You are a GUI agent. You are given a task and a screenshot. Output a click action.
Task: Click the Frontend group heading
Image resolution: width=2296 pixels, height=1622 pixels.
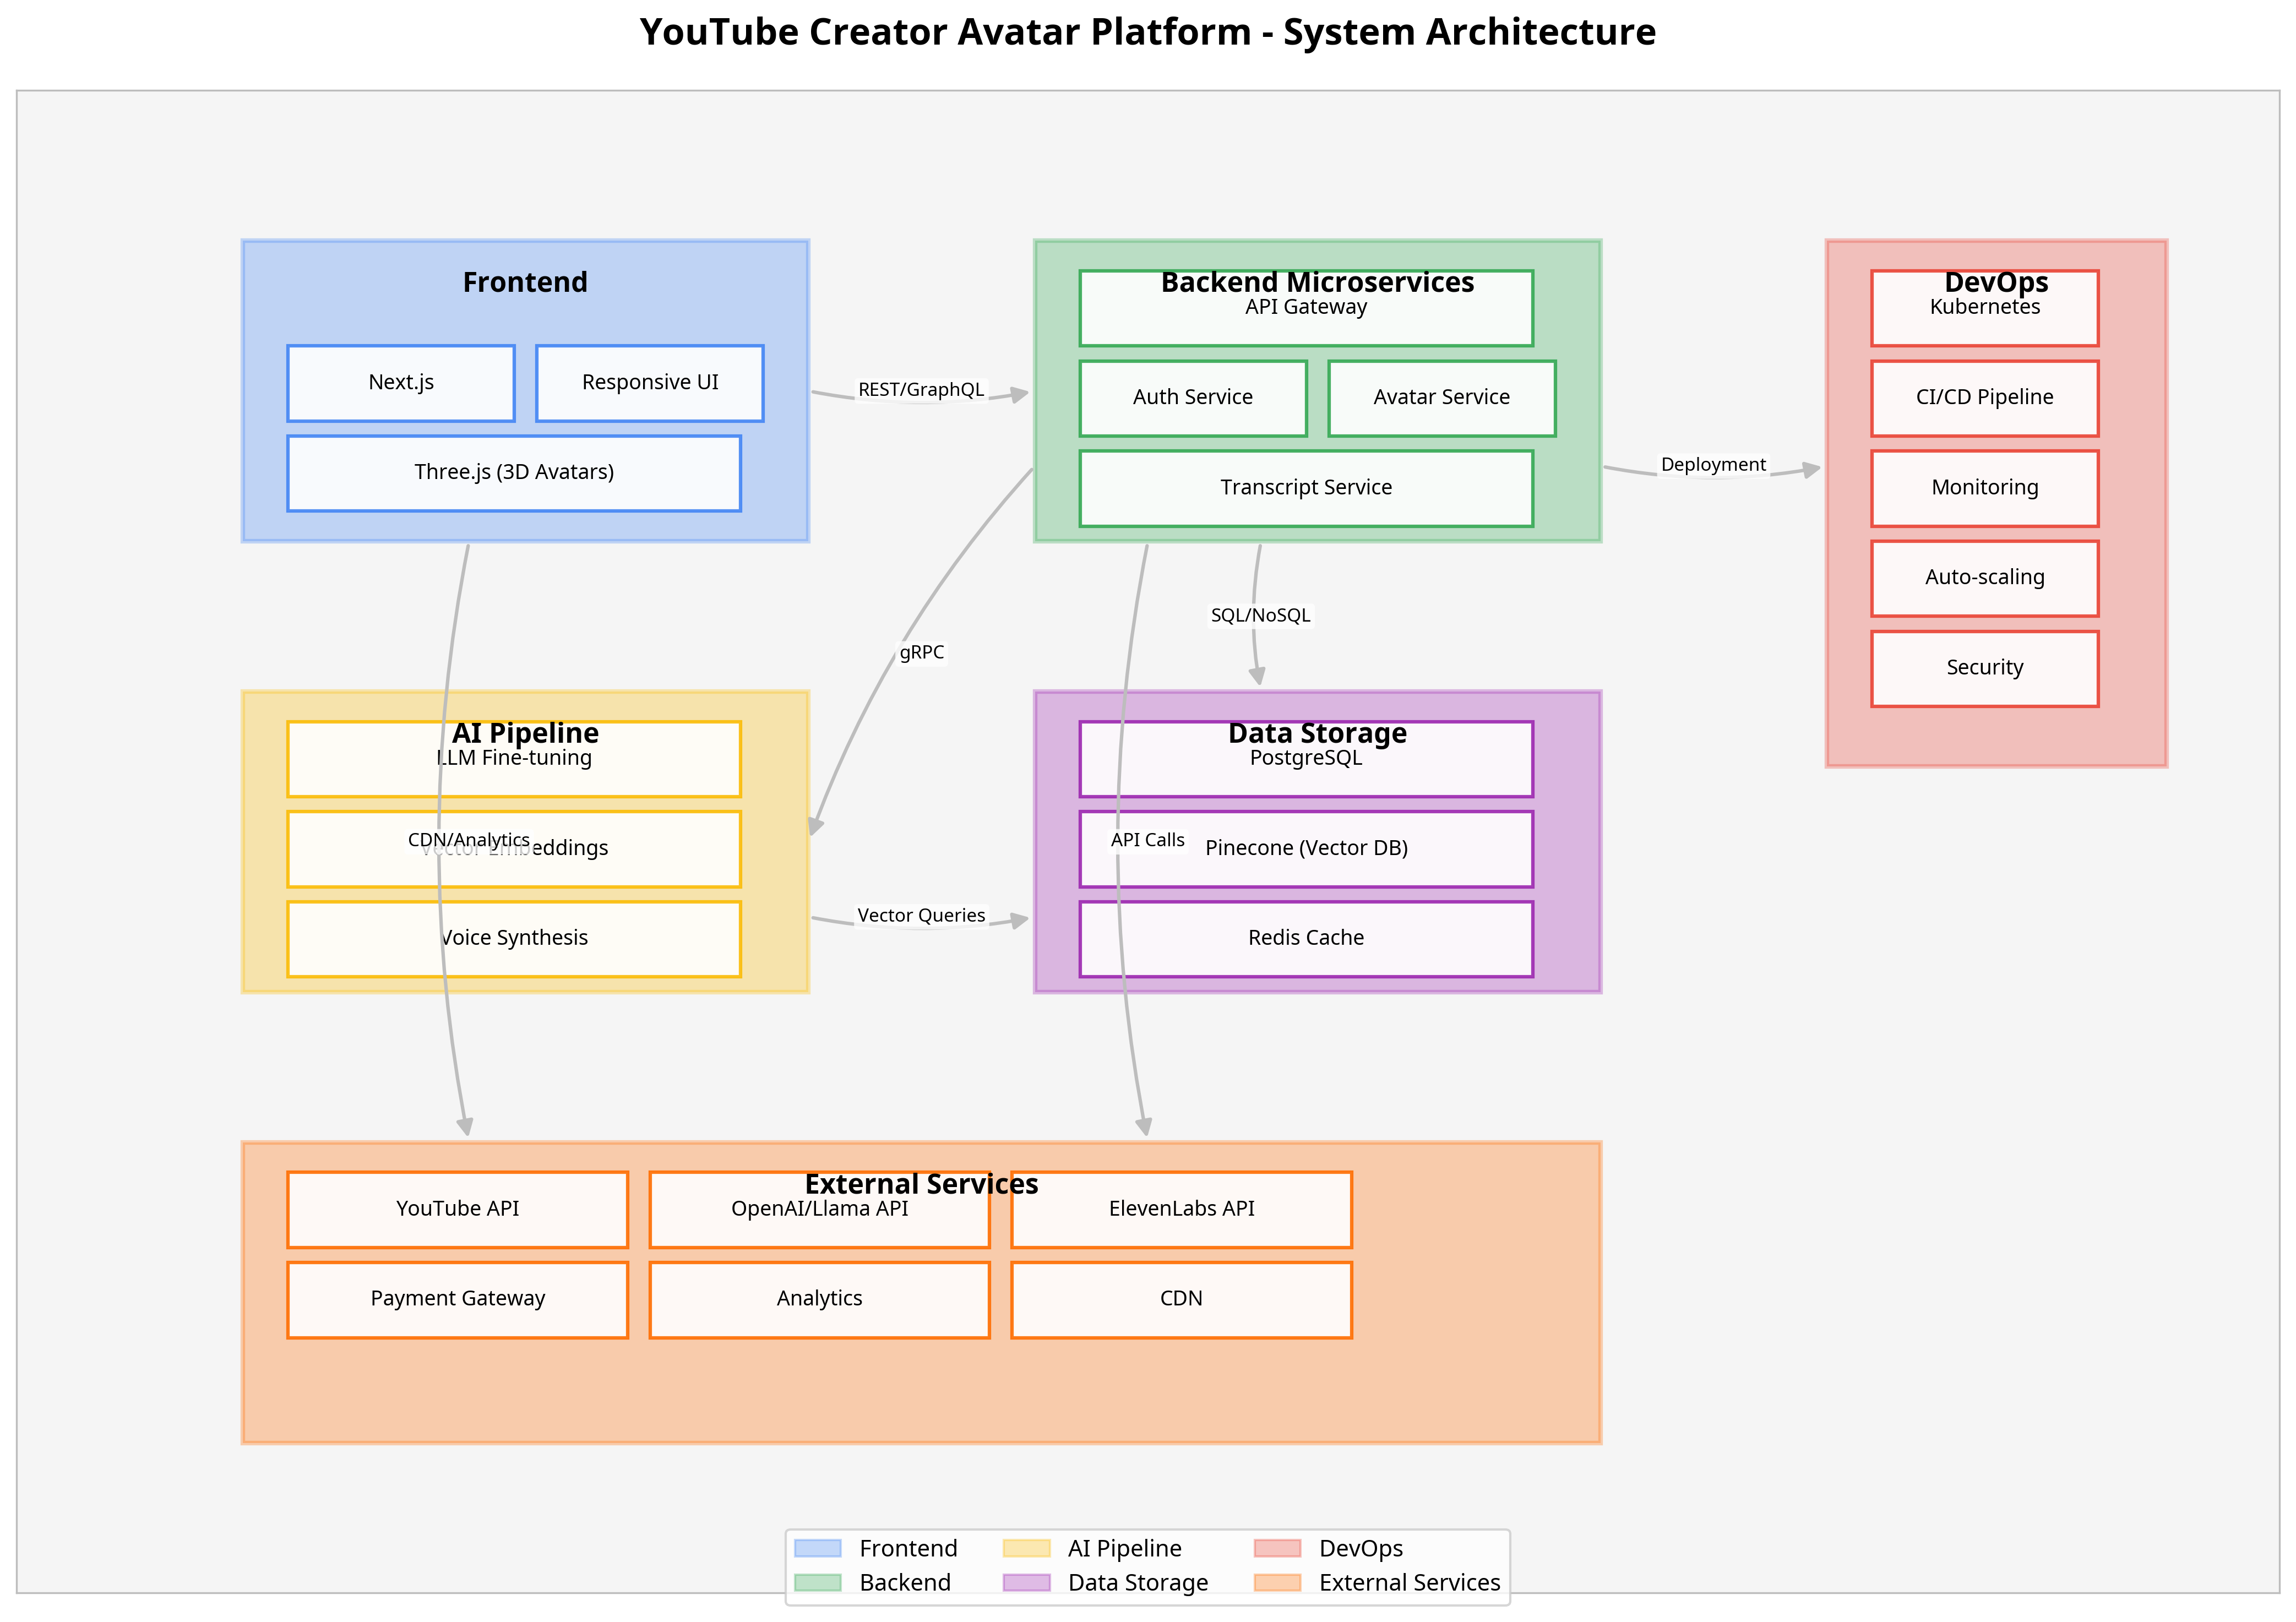click(x=525, y=283)
